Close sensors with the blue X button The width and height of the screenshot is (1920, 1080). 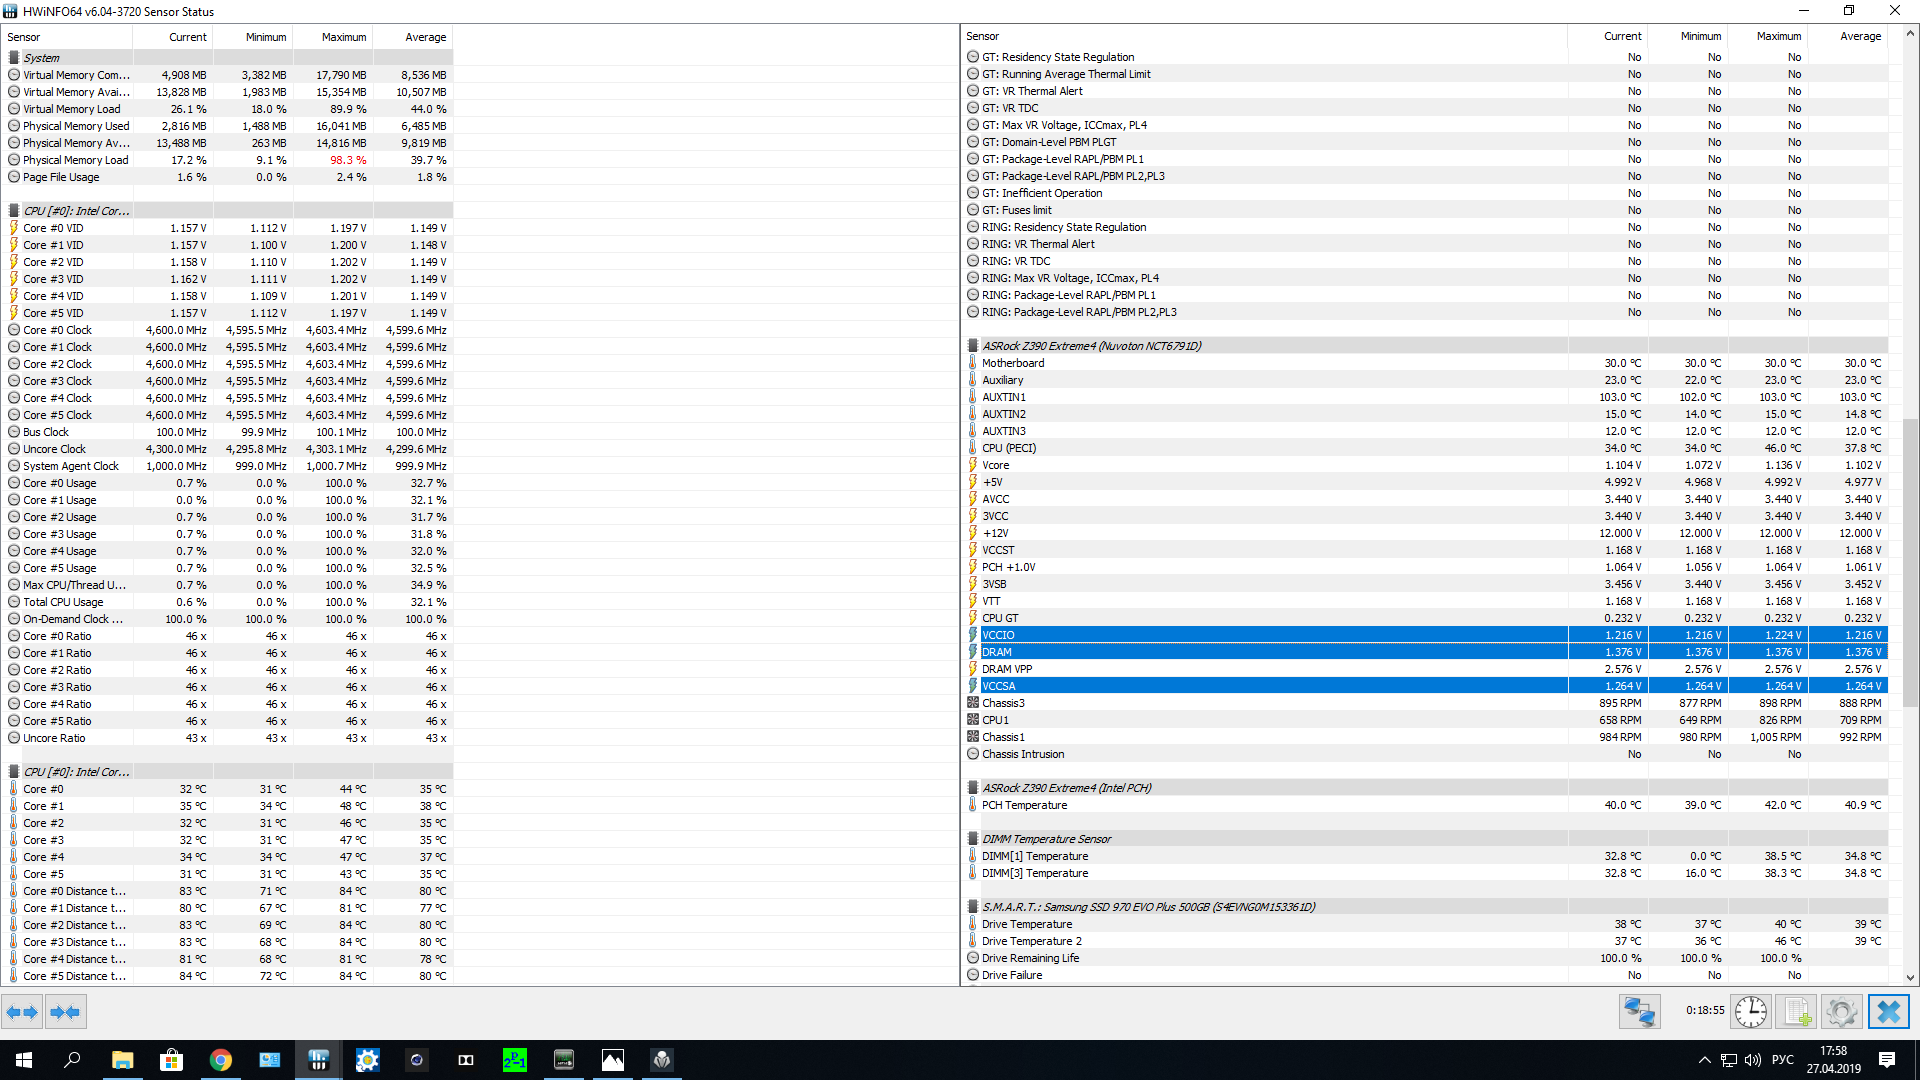pyautogui.click(x=1888, y=1012)
